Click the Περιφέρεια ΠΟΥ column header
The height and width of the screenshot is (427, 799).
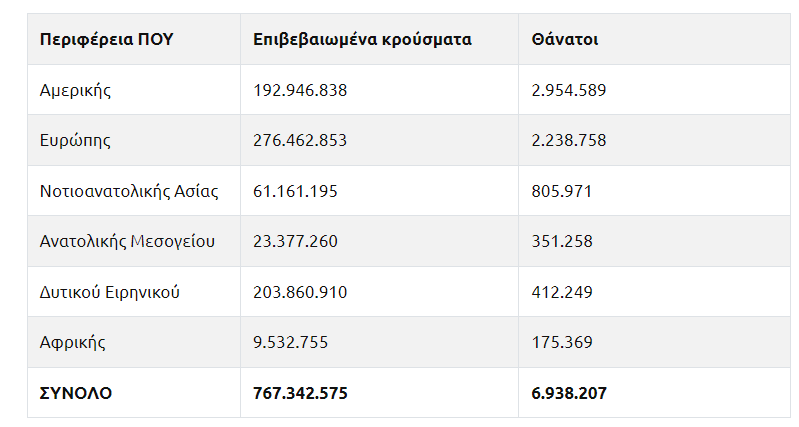106,39
